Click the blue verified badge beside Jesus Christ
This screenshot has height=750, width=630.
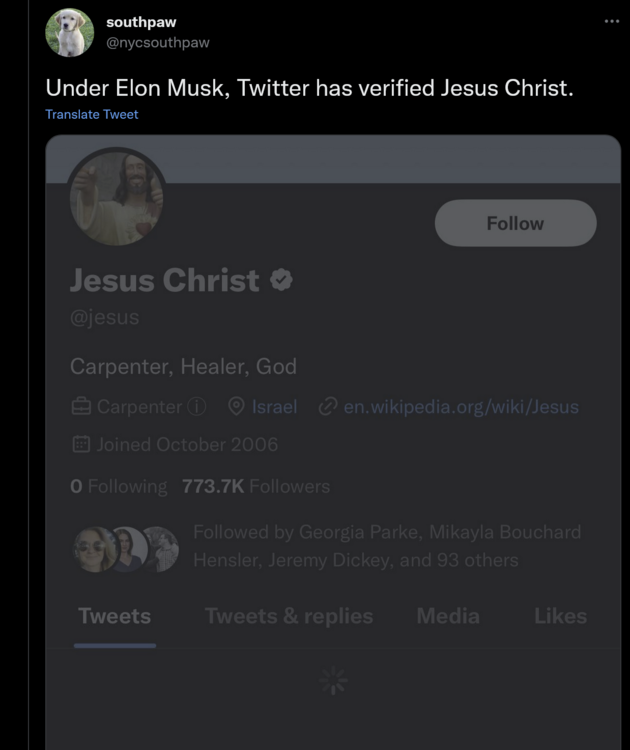281,281
